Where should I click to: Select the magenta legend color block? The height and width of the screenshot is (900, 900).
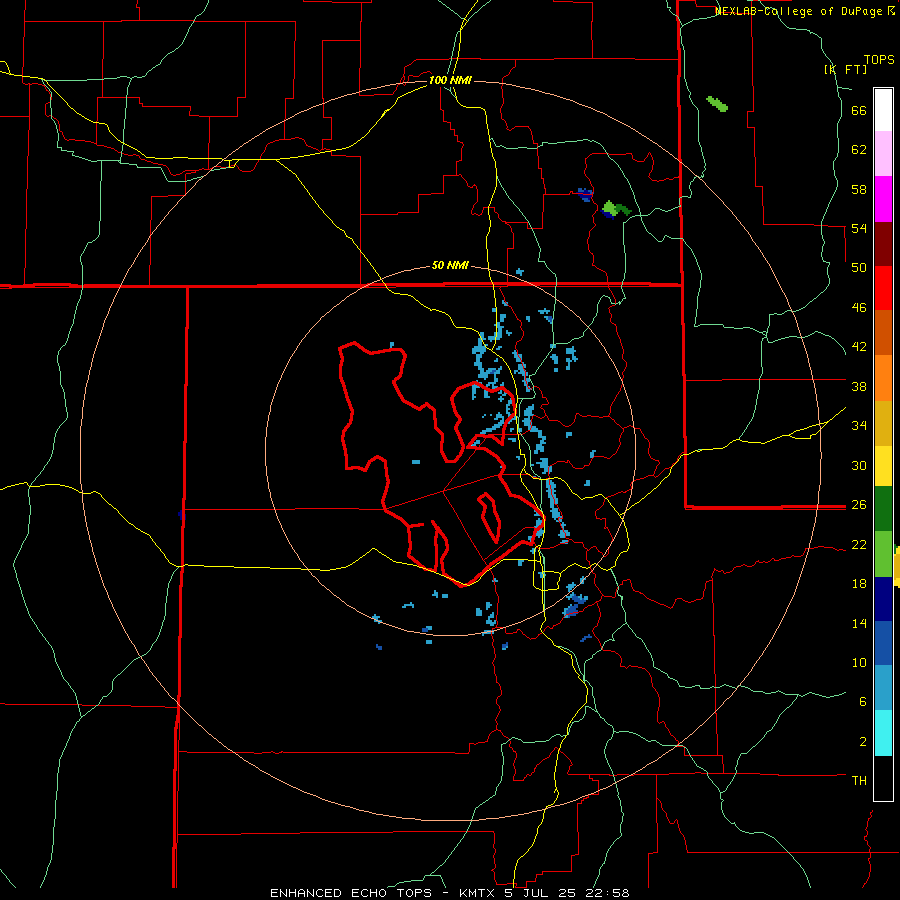point(883,199)
